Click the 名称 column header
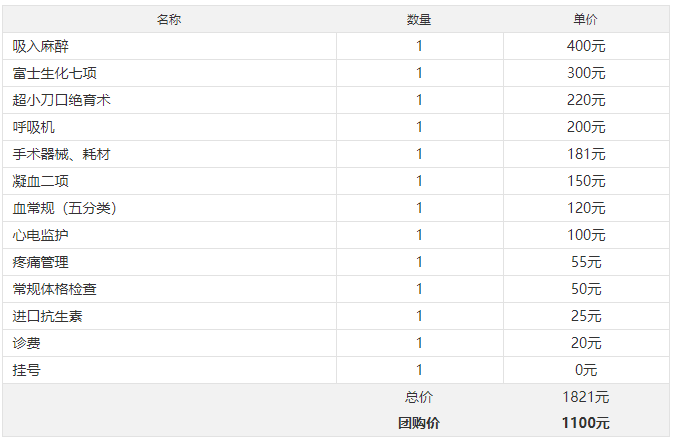Viewport: 674px width, 440px height. click(169, 19)
